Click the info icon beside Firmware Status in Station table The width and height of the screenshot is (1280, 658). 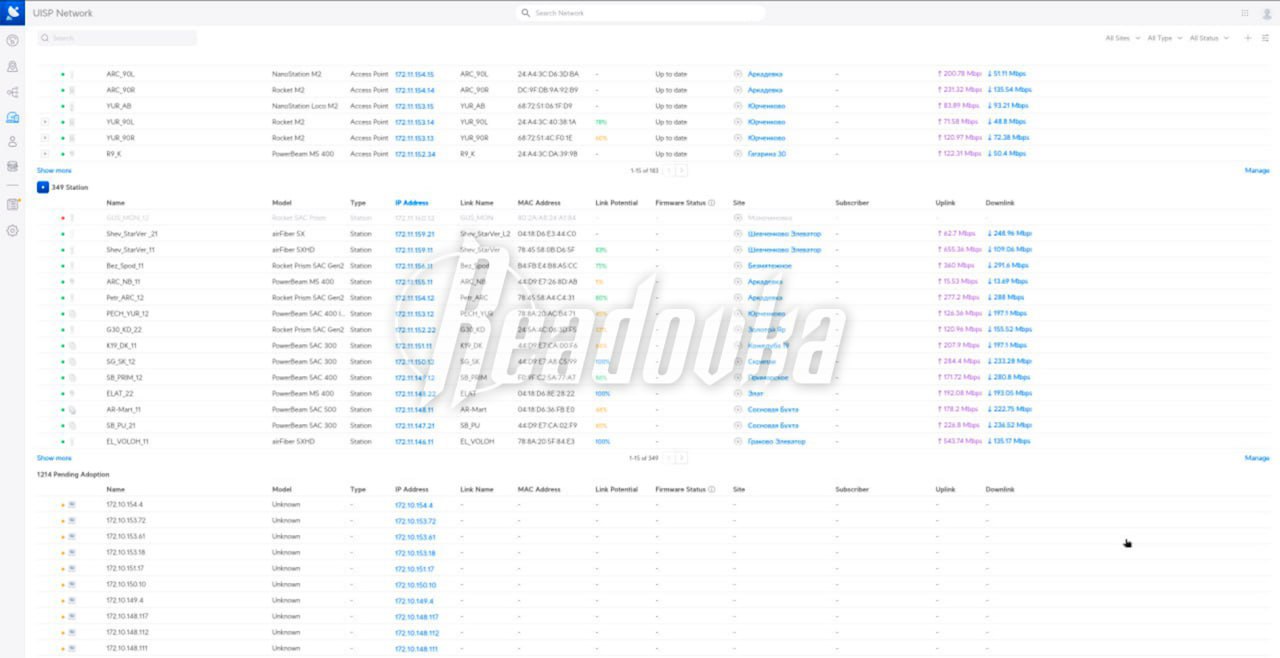pyautogui.click(x=712, y=203)
